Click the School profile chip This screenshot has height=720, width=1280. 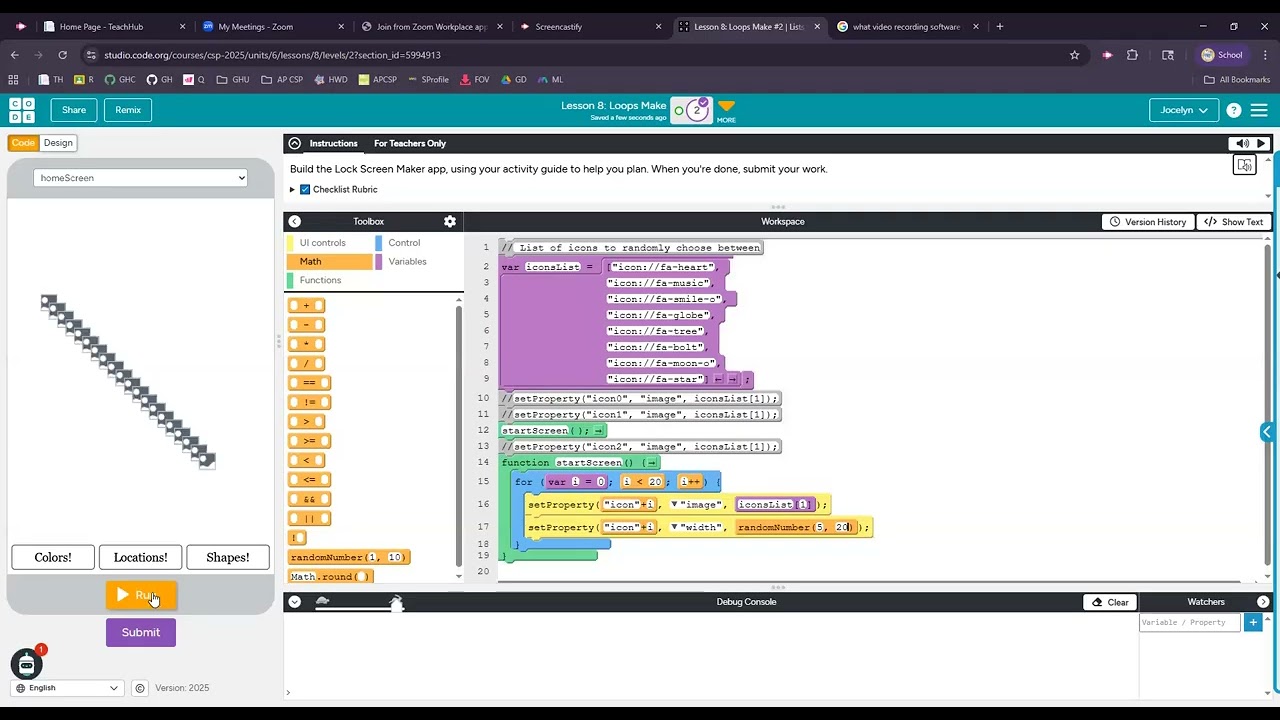tap(1222, 55)
